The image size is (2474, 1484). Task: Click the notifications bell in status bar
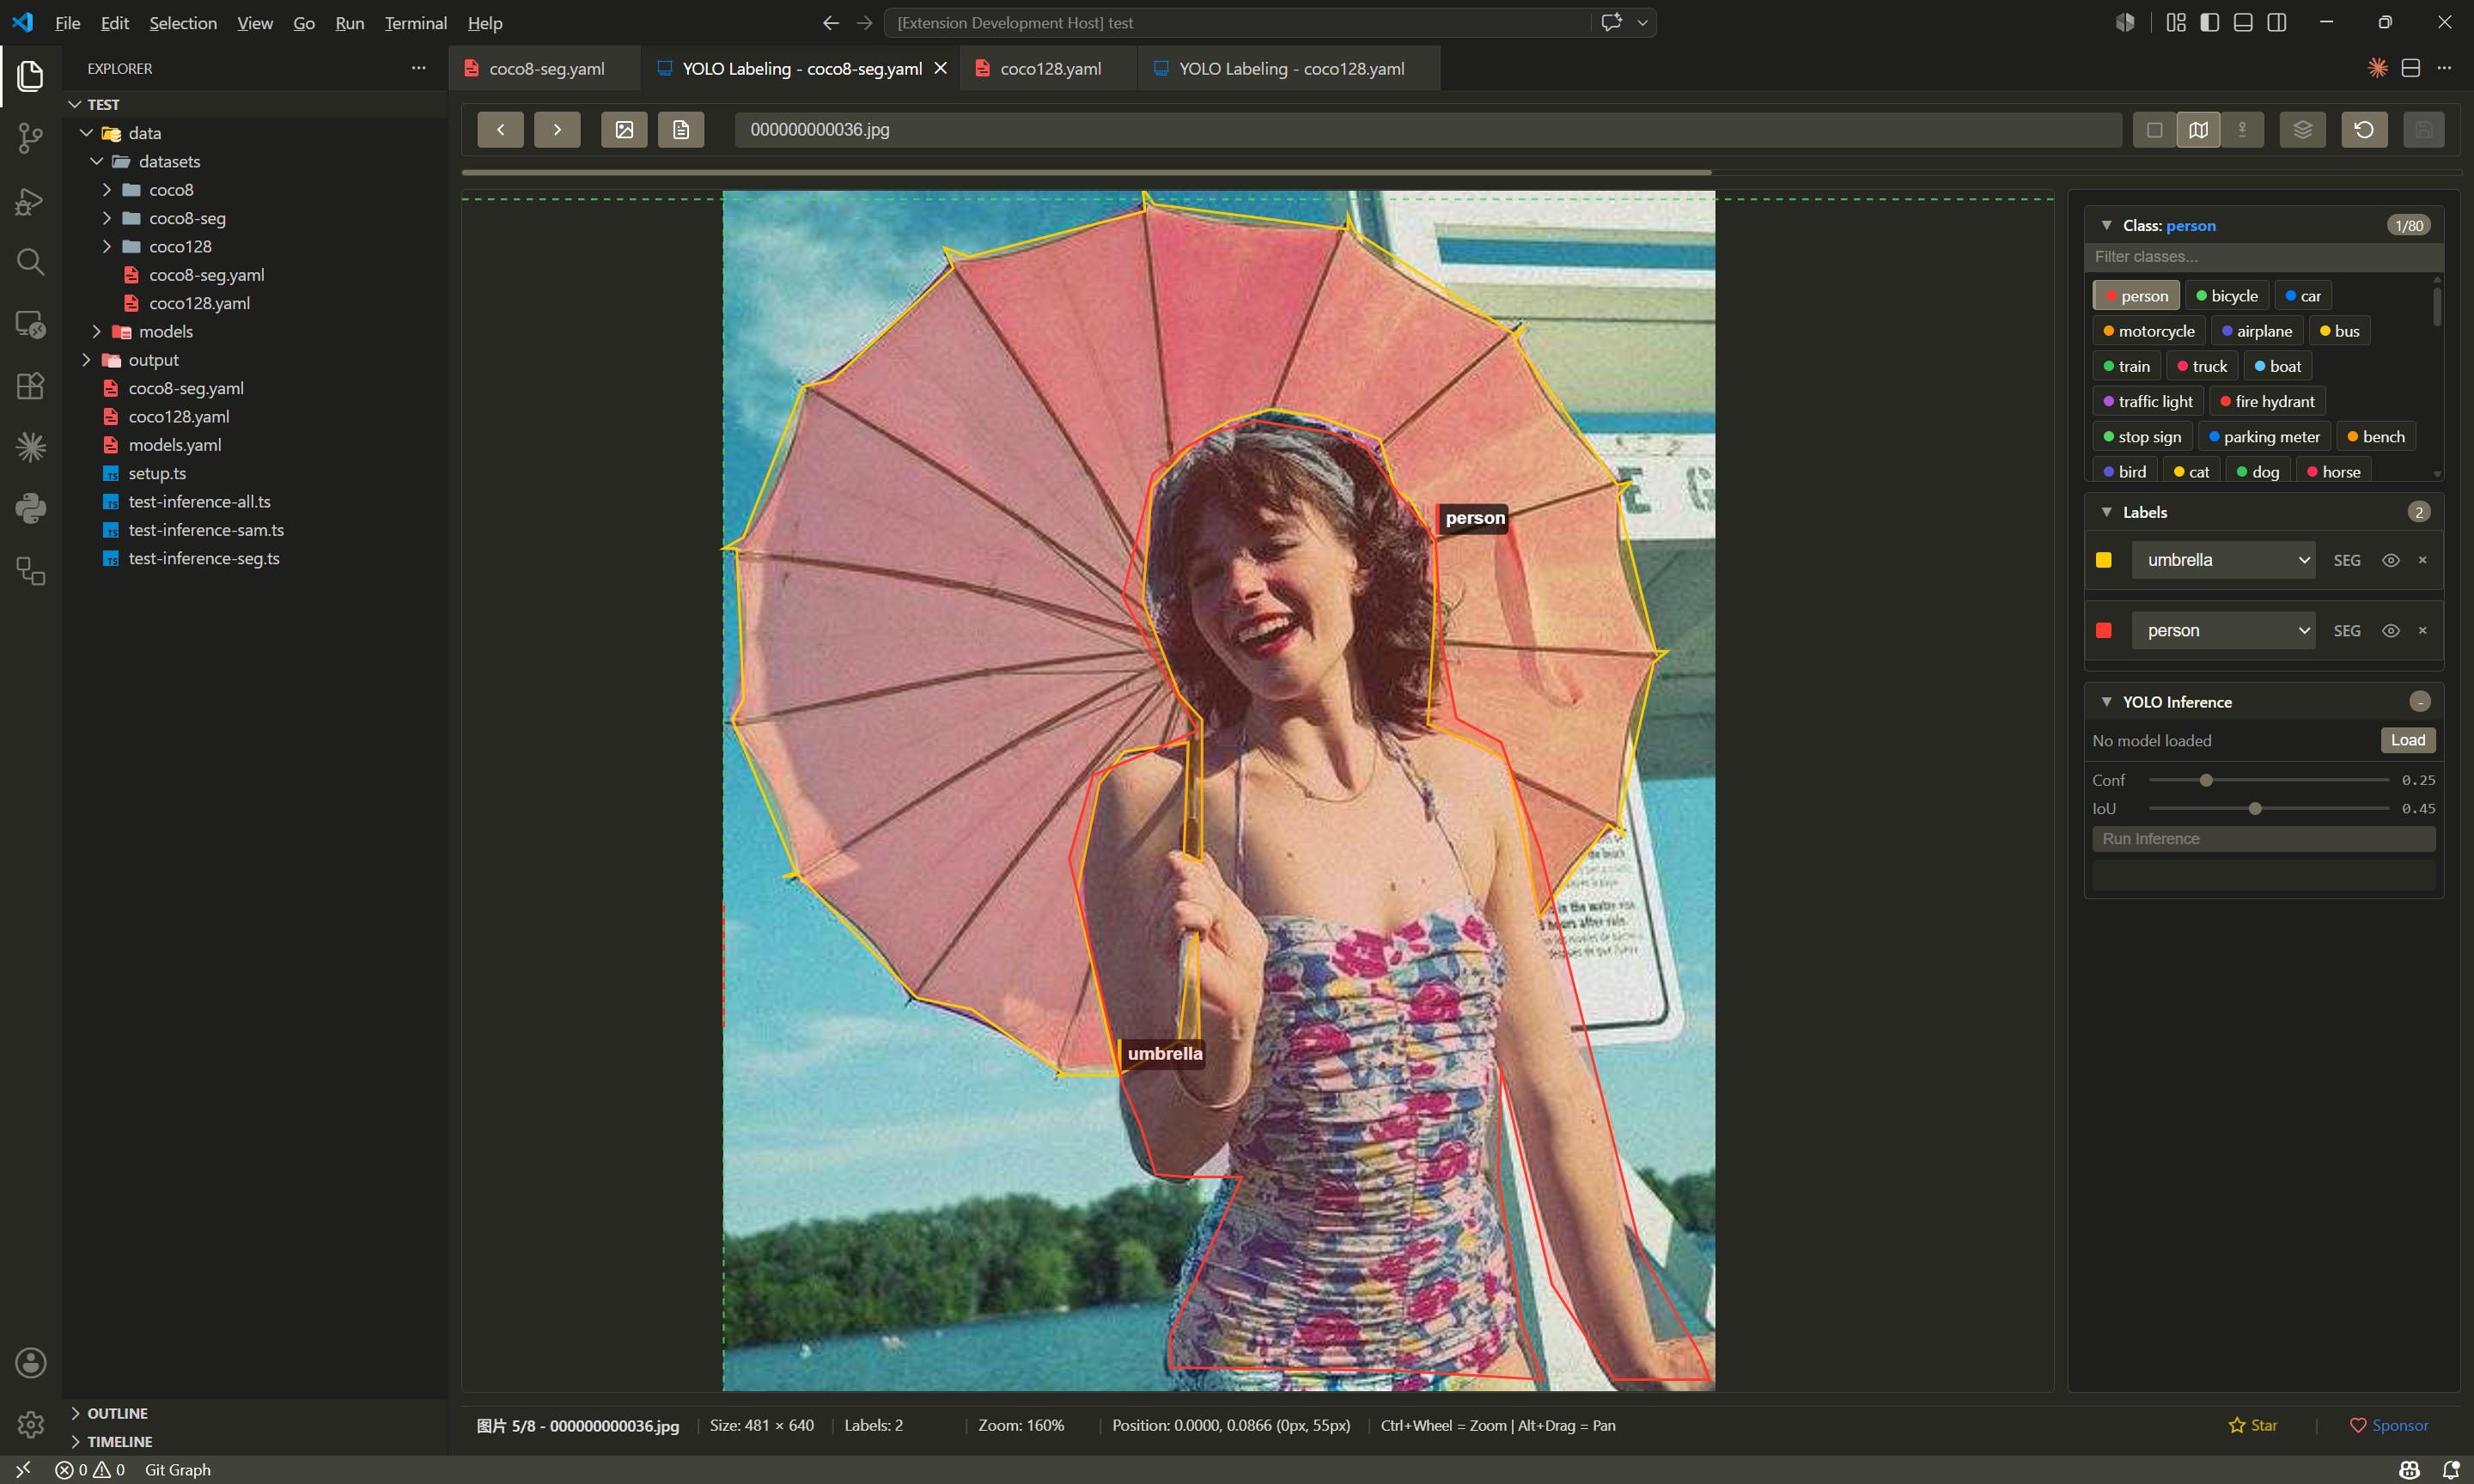2450,1470
